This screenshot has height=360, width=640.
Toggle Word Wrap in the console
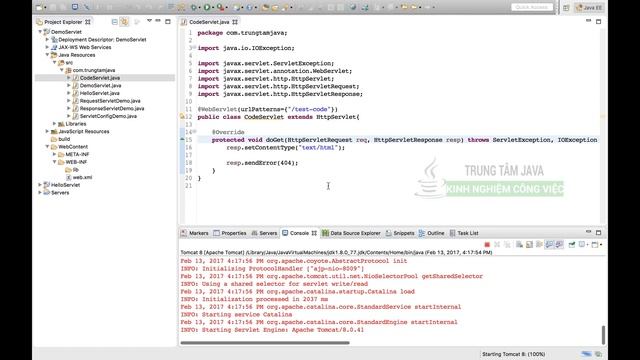539,244
